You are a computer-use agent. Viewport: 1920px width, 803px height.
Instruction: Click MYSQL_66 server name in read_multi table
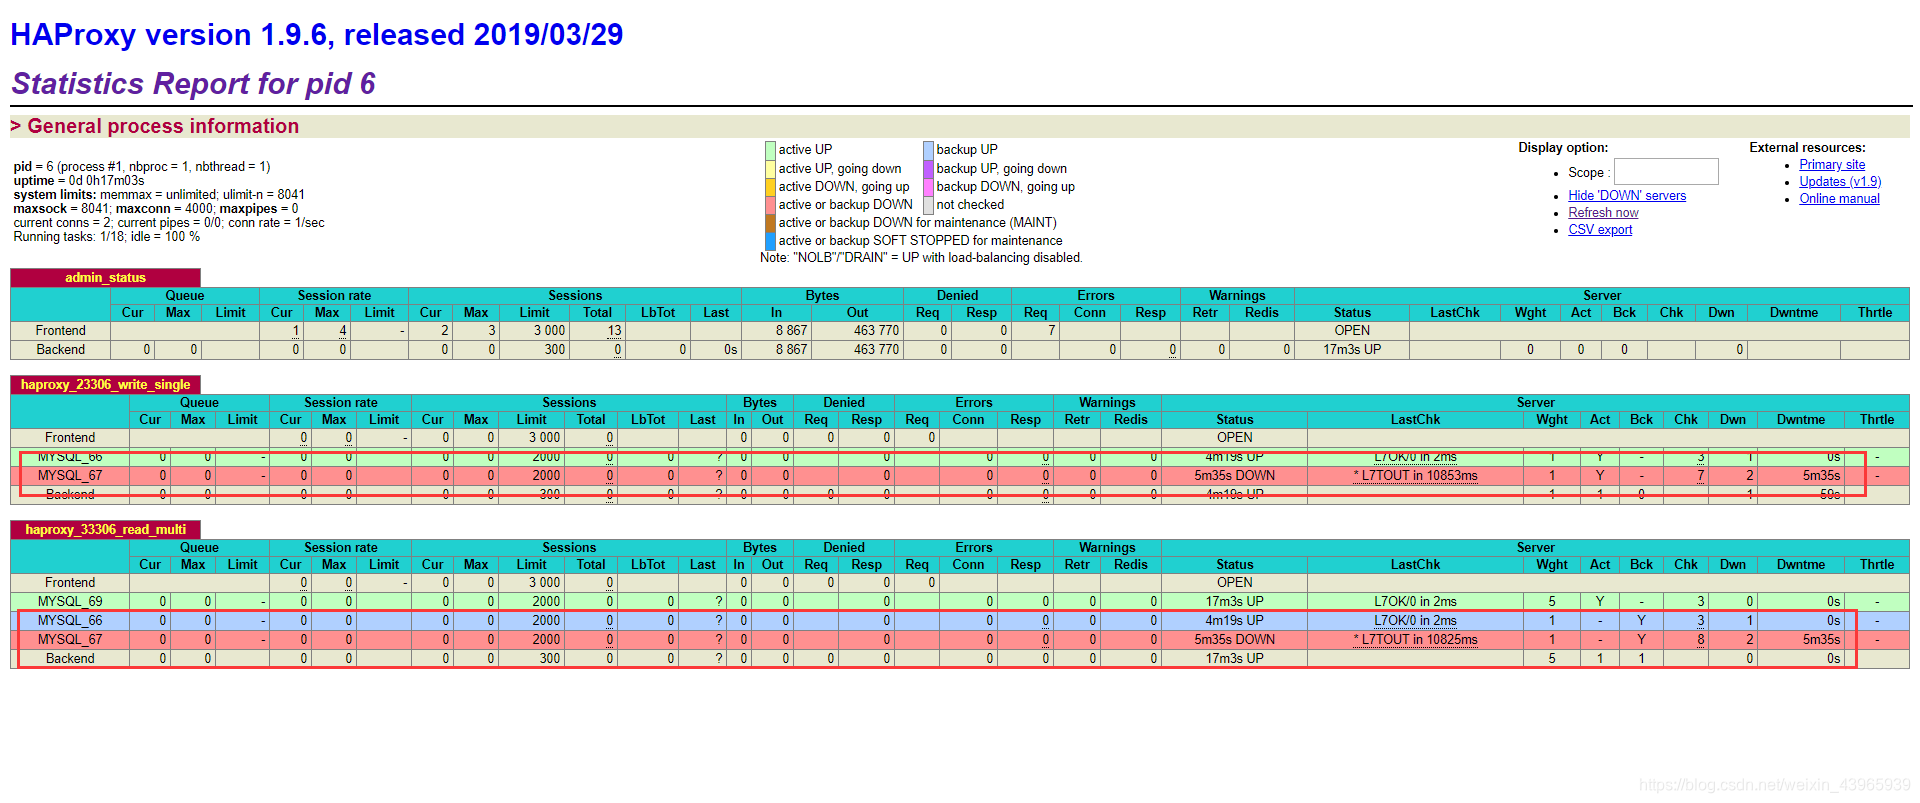pyautogui.click(x=70, y=621)
